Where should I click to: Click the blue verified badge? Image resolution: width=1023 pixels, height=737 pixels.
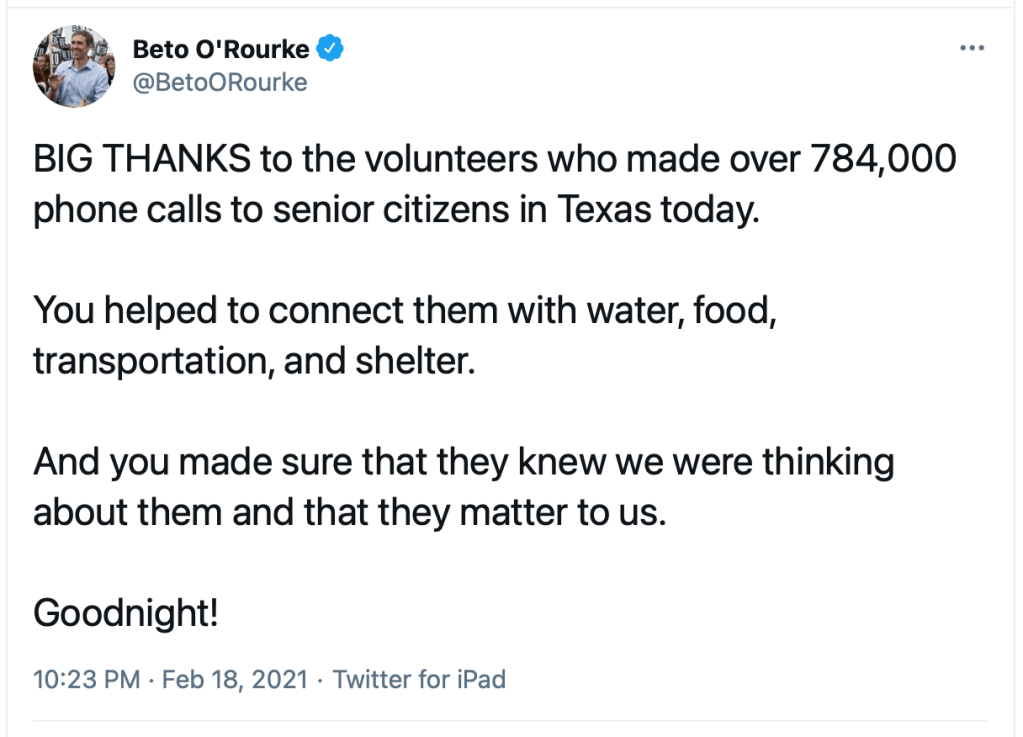click(x=331, y=47)
